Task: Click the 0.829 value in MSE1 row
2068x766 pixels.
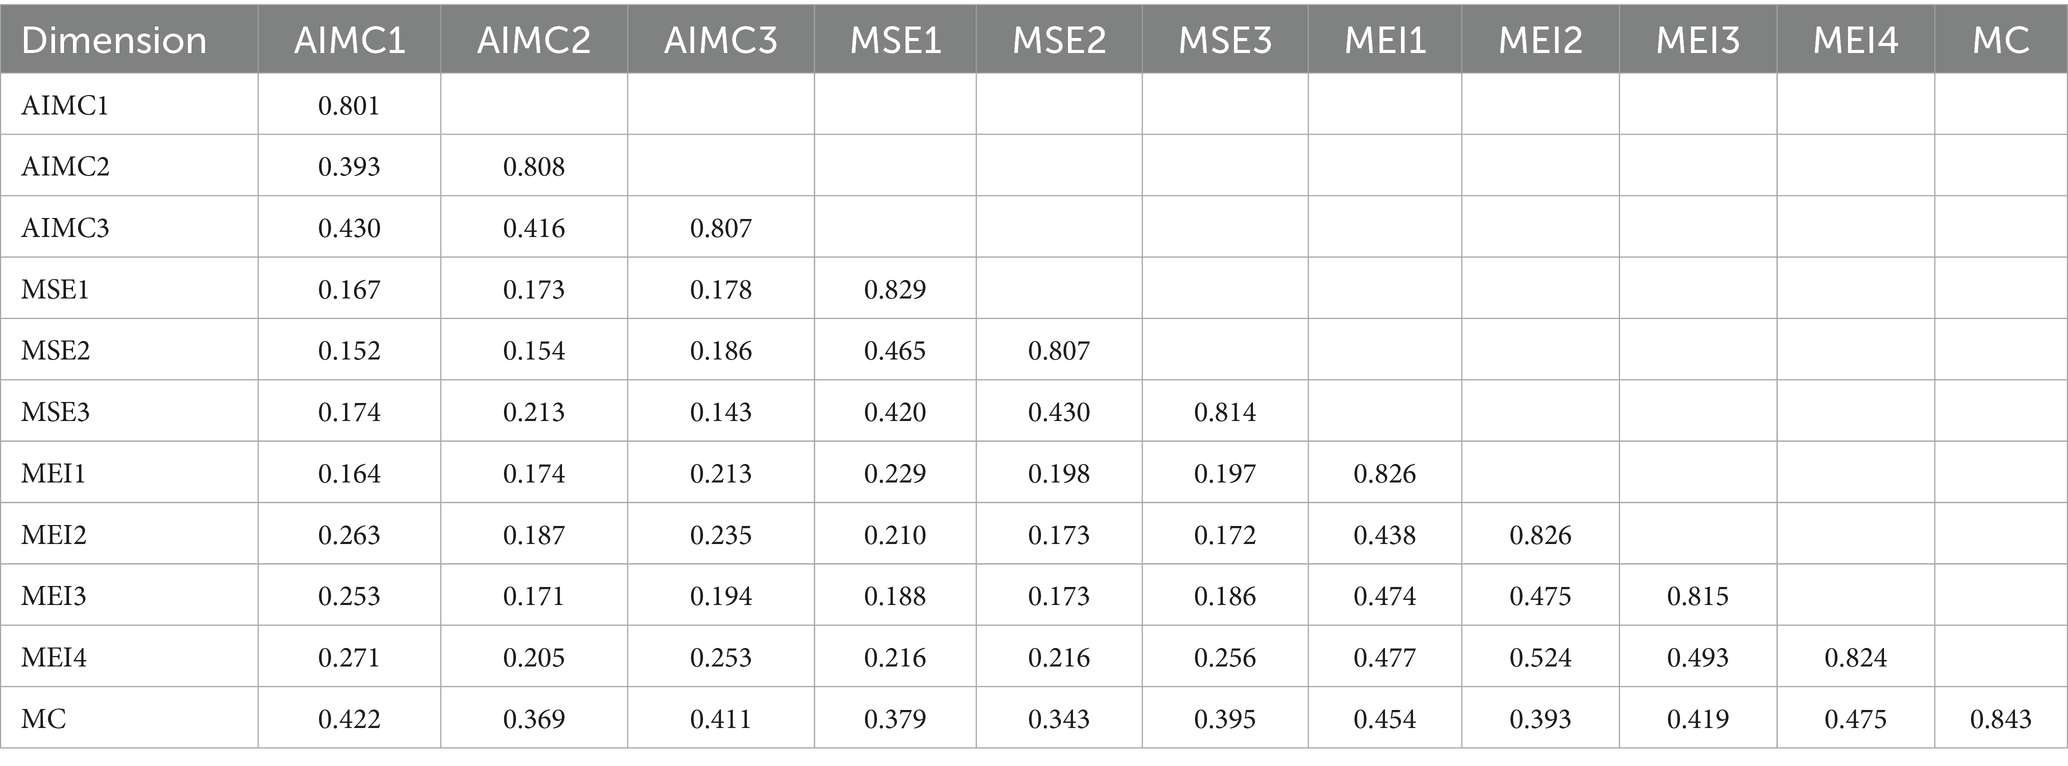Action: point(895,290)
